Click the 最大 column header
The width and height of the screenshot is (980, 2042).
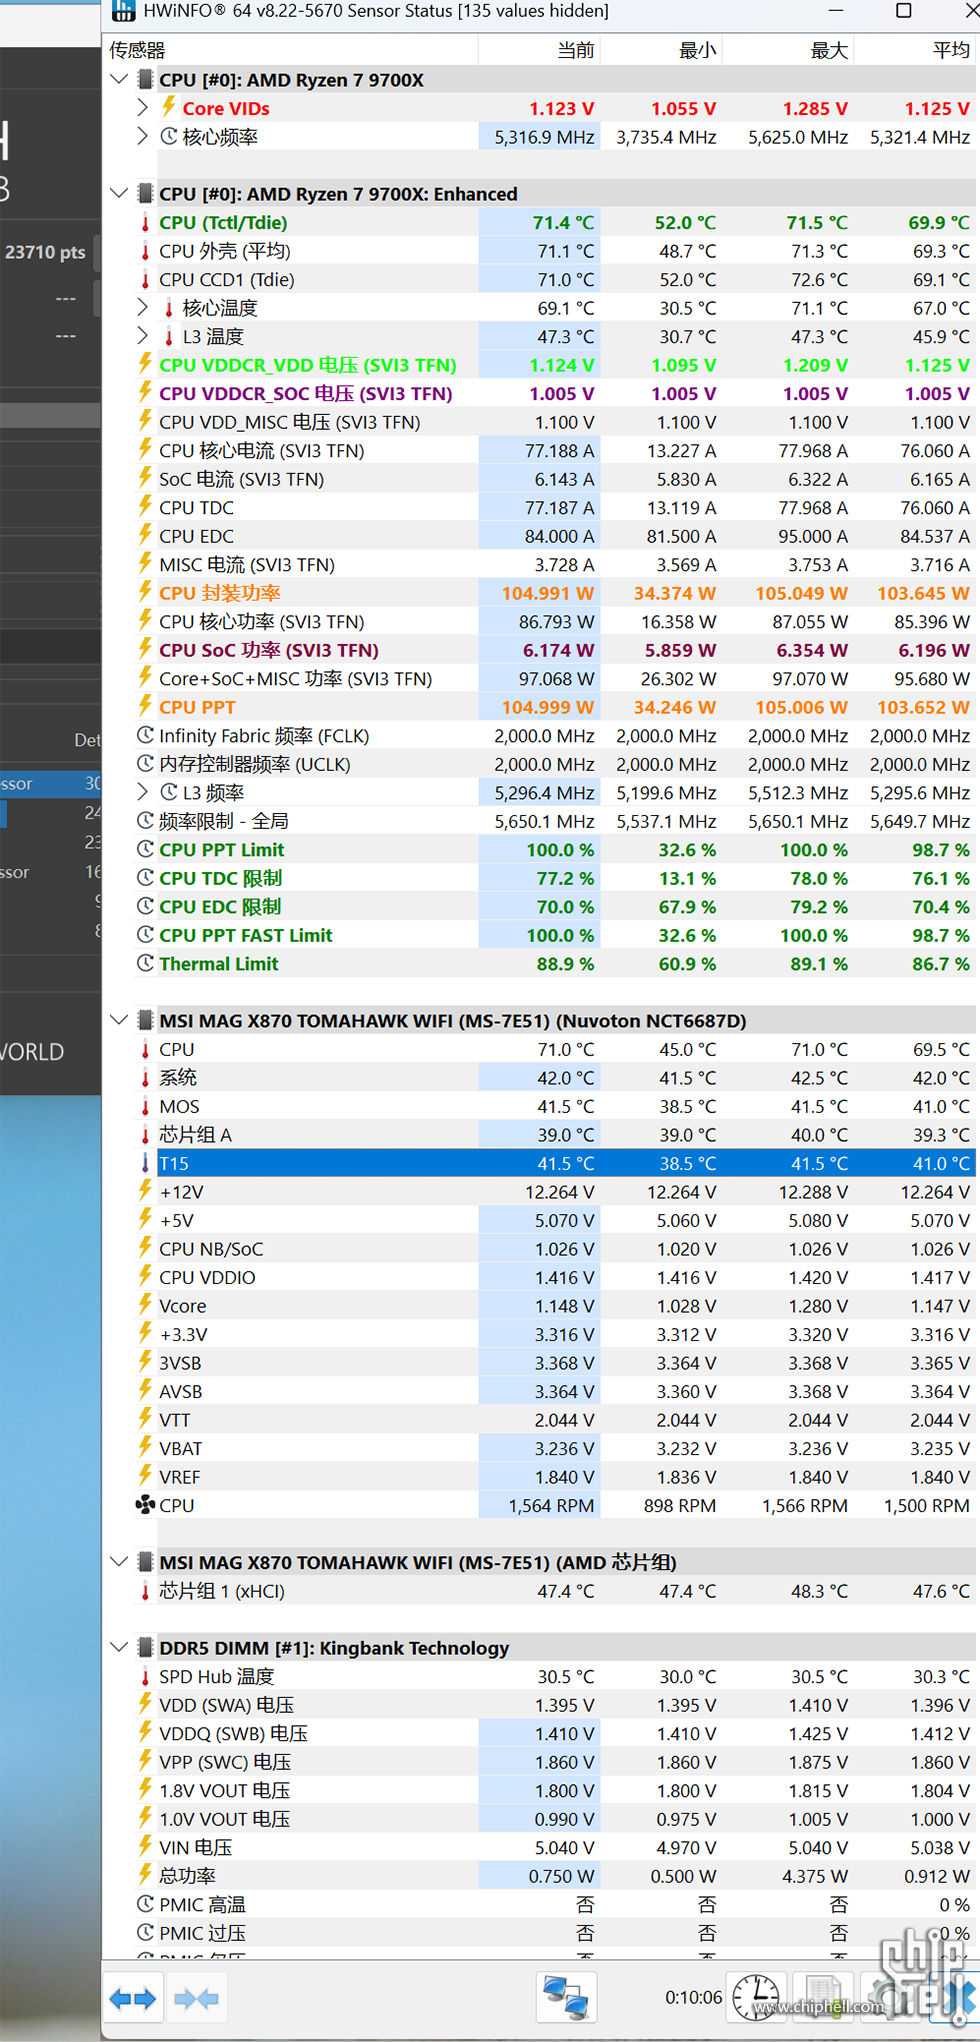788,50
